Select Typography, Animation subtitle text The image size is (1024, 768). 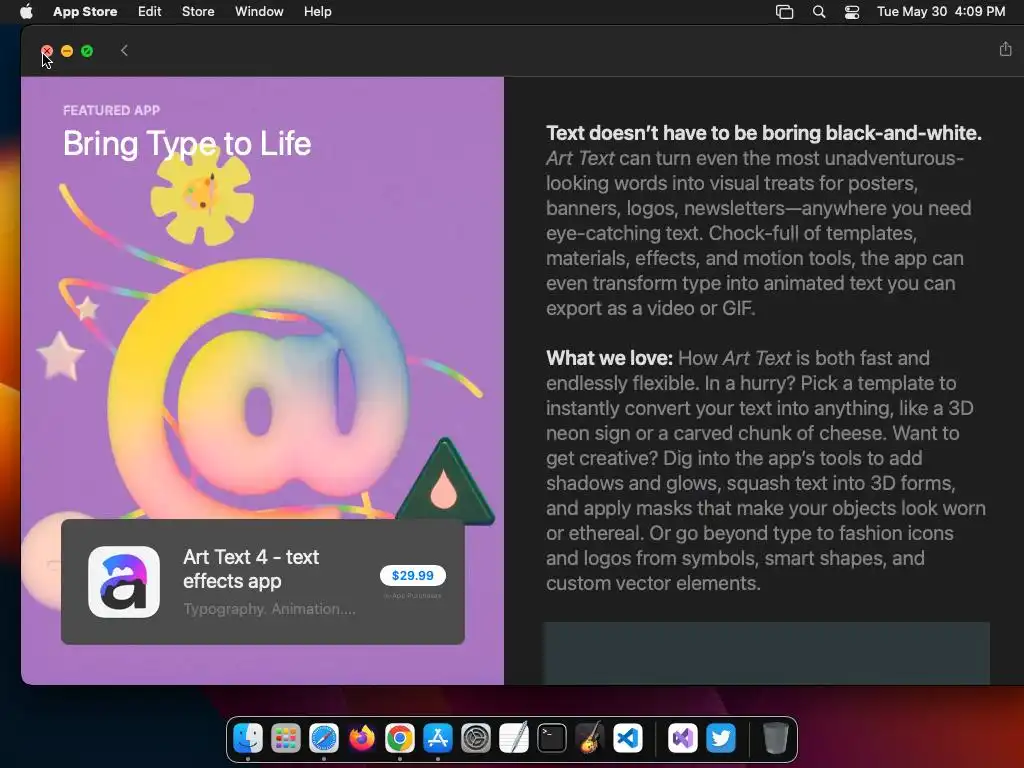[x=269, y=609]
